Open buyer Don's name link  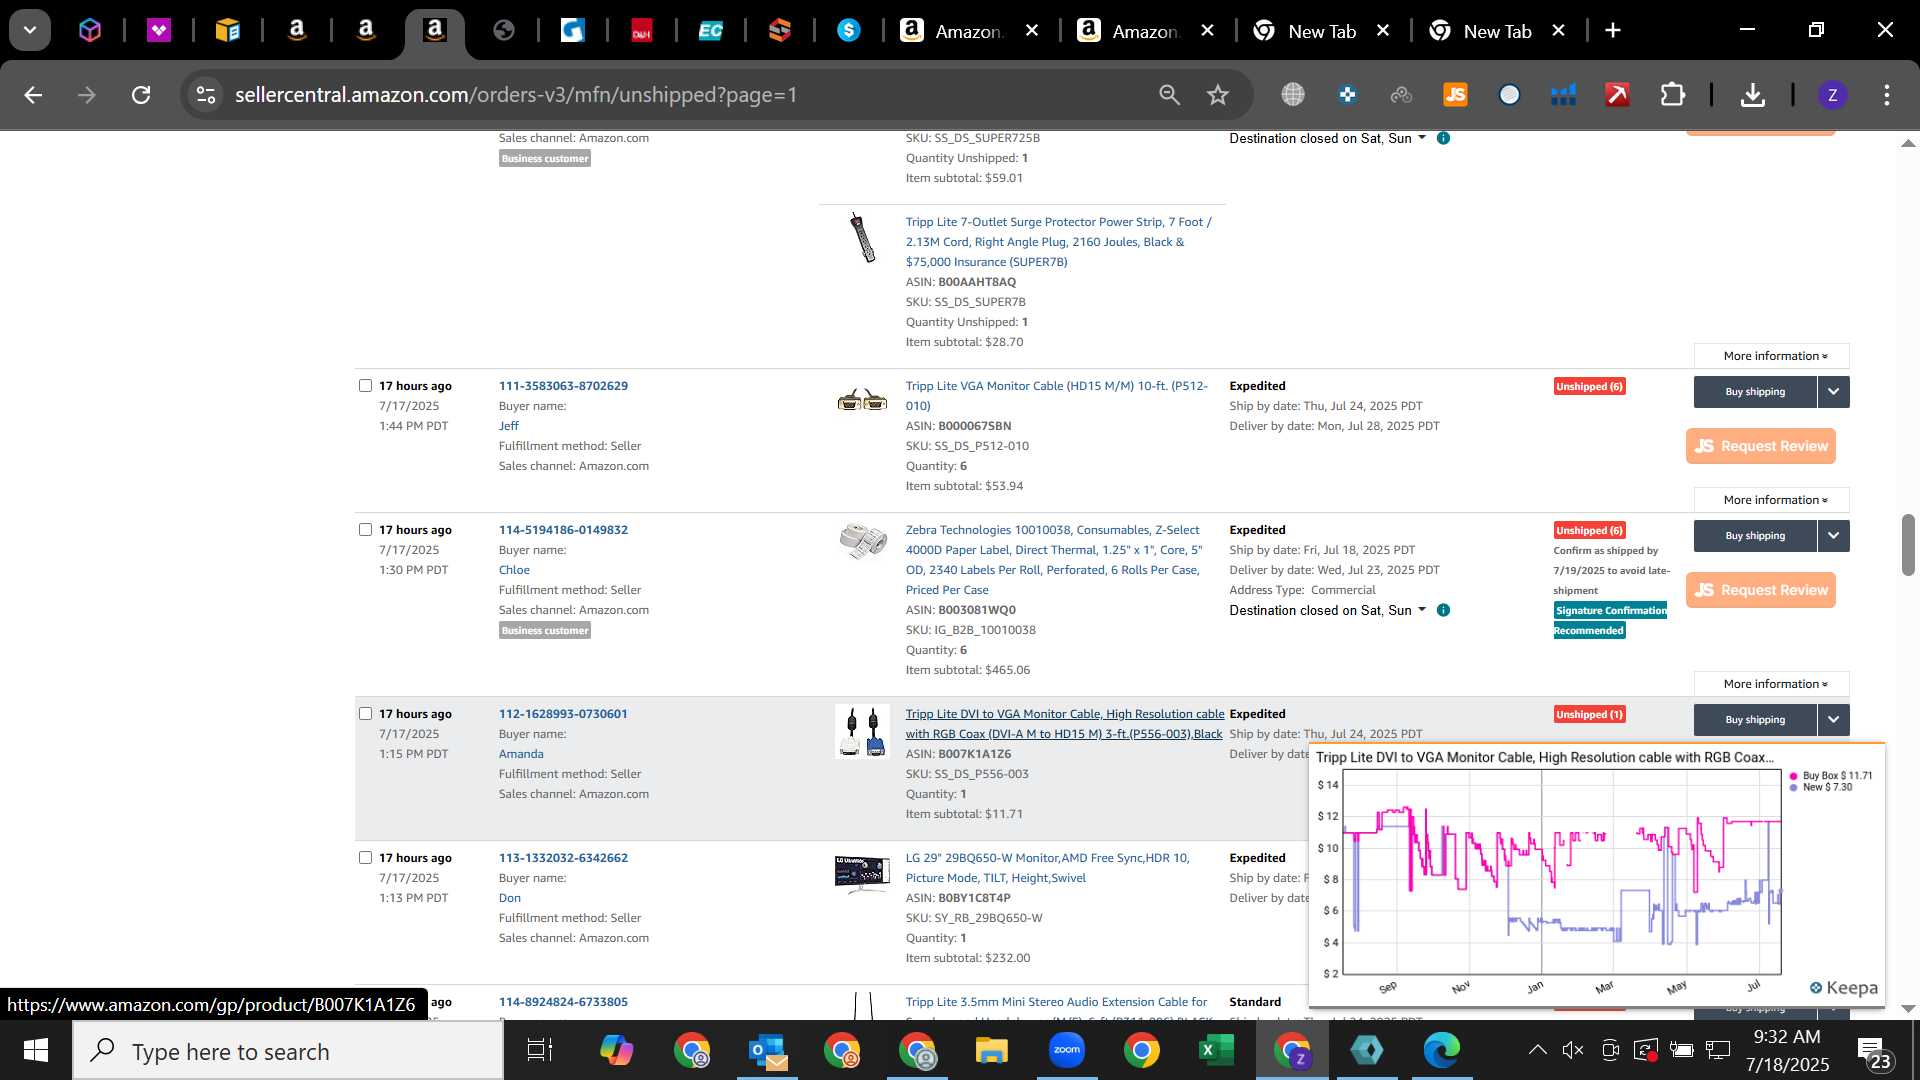pos(510,898)
